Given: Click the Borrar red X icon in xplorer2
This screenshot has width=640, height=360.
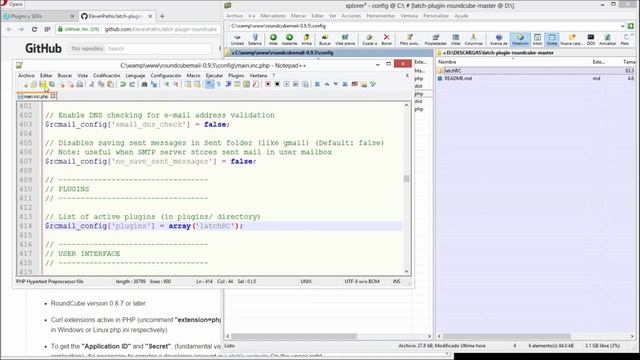Looking at the screenshot, I should pos(386,40).
